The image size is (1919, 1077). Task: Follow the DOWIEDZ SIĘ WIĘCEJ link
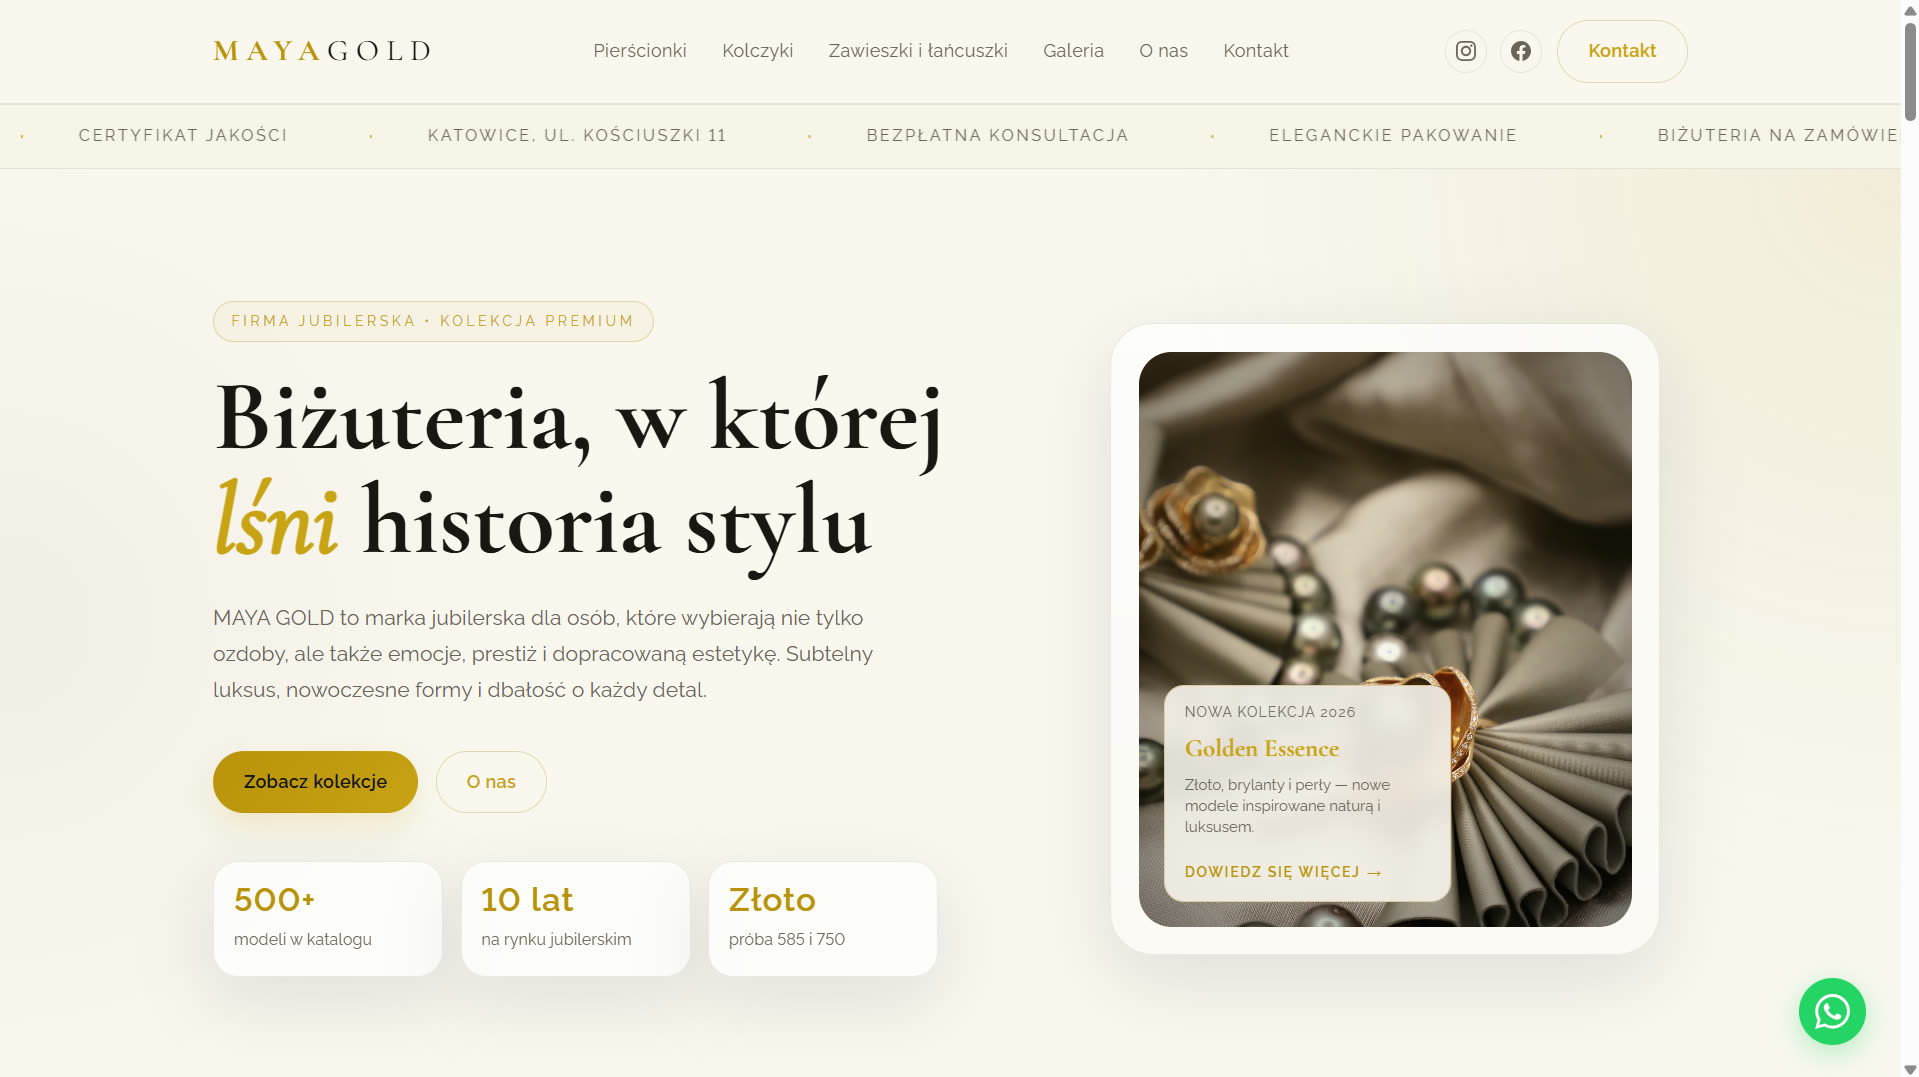tap(1283, 872)
